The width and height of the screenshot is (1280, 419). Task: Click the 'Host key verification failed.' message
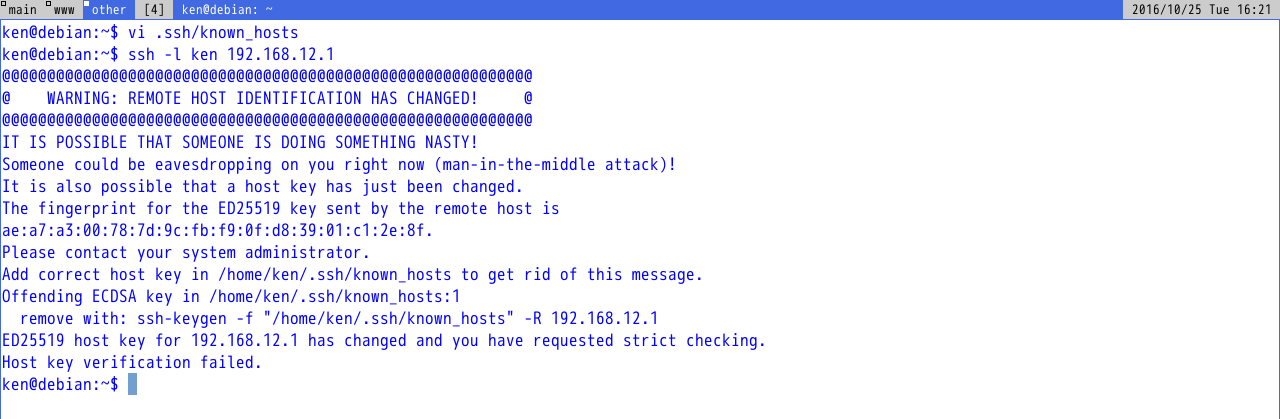click(x=132, y=362)
